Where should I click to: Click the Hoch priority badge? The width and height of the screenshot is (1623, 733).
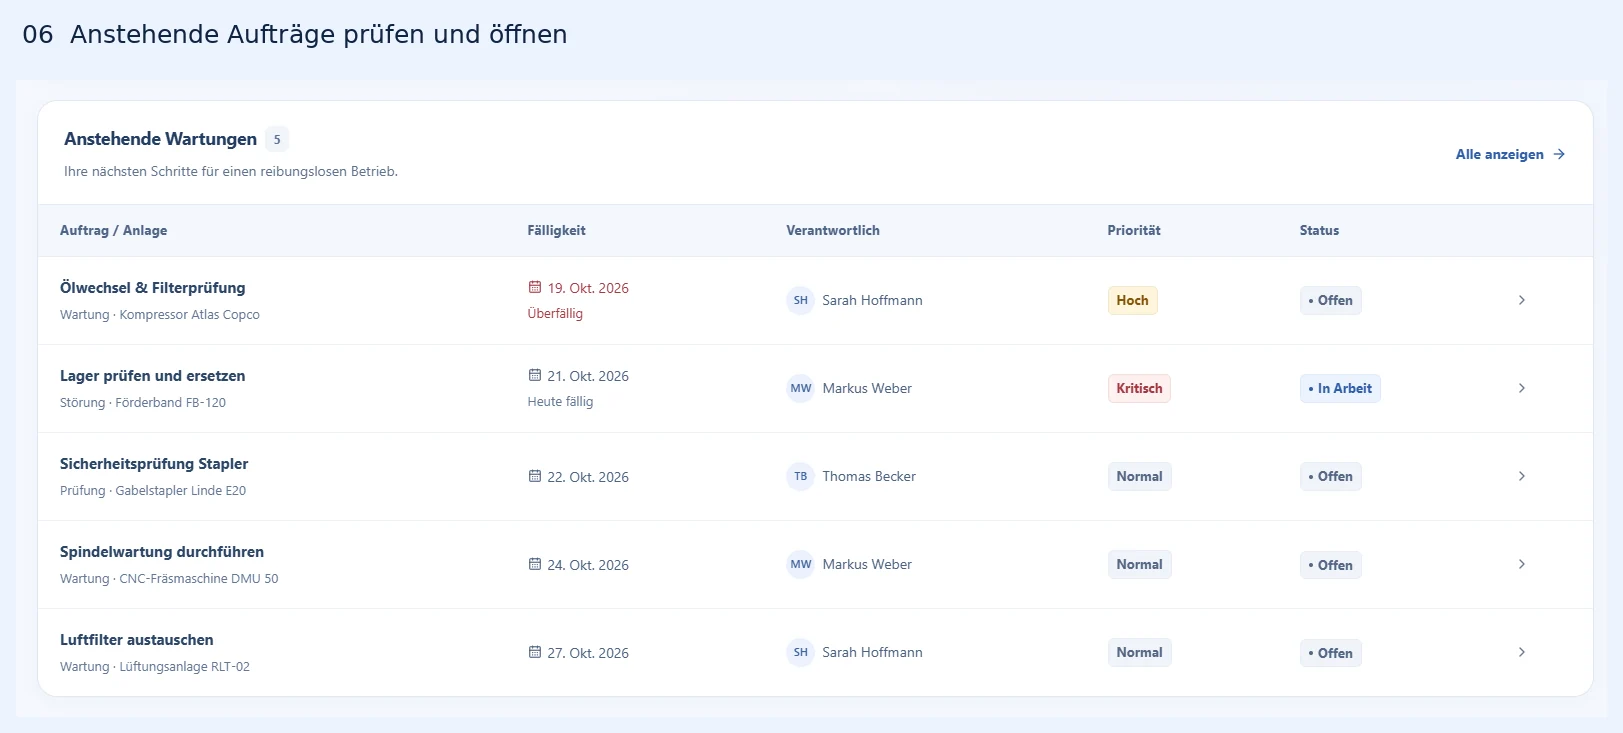click(x=1132, y=300)
